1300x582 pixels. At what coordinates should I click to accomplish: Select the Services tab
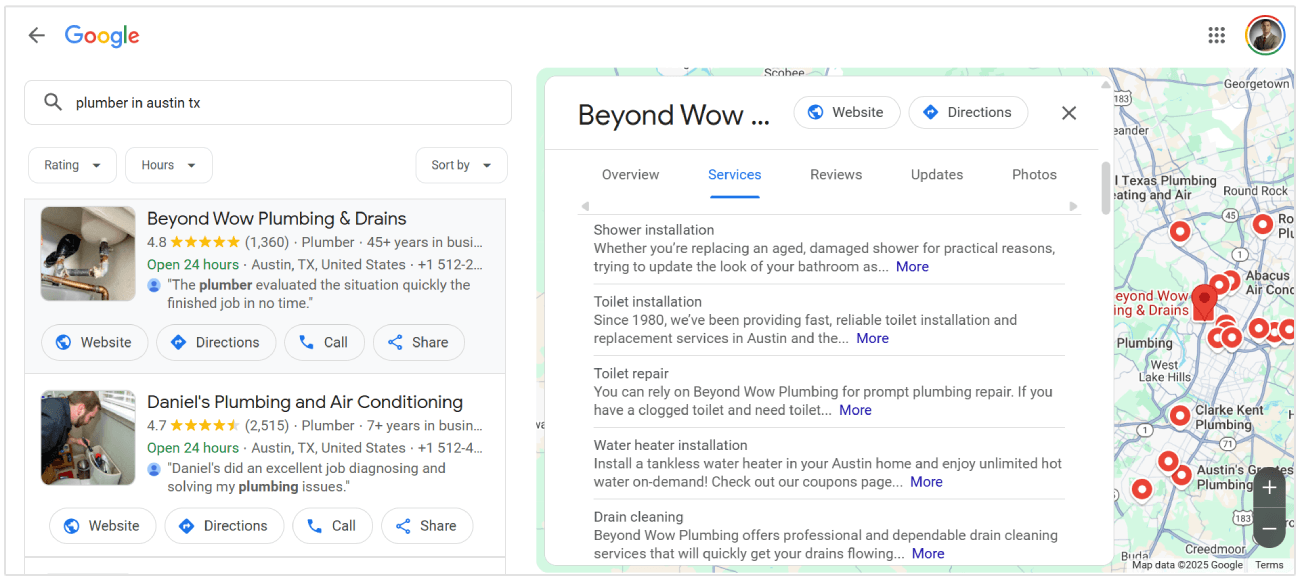click(735, 174)
